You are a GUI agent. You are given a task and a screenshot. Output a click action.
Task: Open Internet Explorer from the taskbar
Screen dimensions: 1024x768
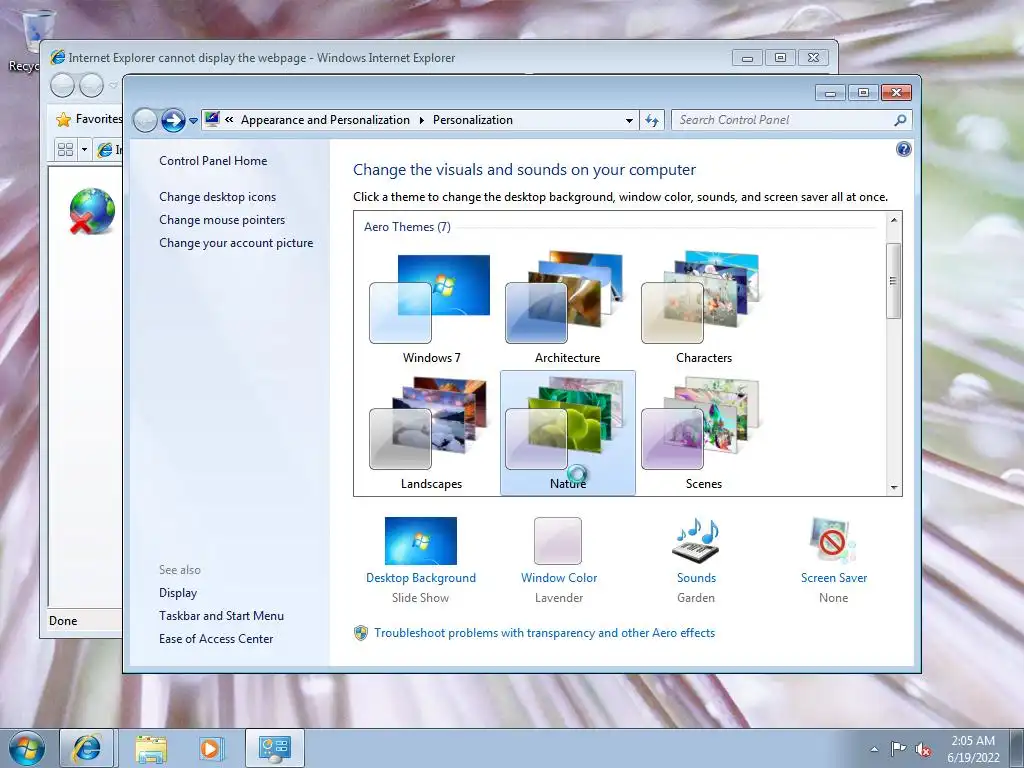pyautogui.click(x=87, y=748)
